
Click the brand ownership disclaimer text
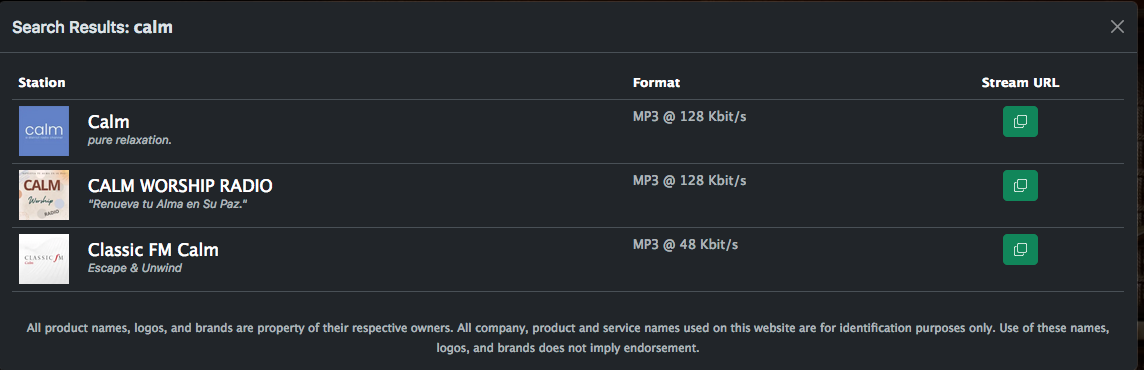tap(568, 338)
